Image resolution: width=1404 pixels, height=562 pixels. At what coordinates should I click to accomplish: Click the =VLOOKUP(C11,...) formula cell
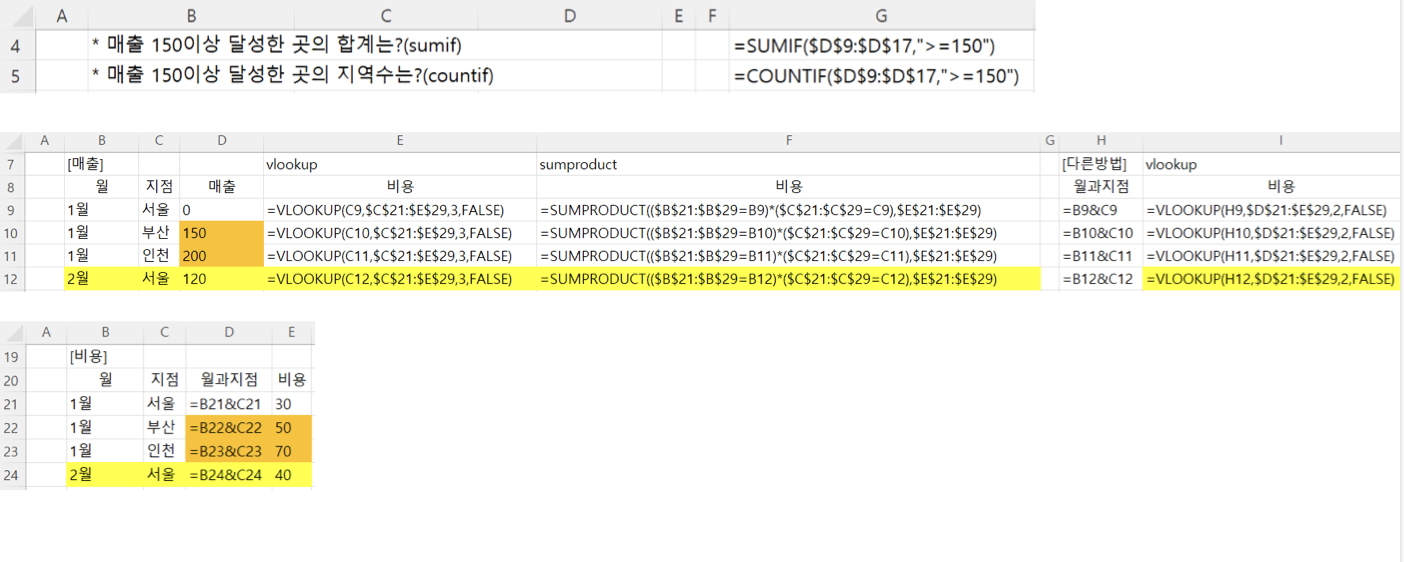coord(400,256)
